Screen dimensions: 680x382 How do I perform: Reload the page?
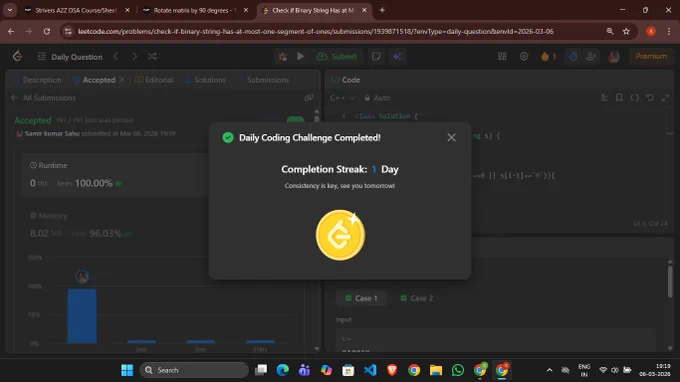[47, 32]
